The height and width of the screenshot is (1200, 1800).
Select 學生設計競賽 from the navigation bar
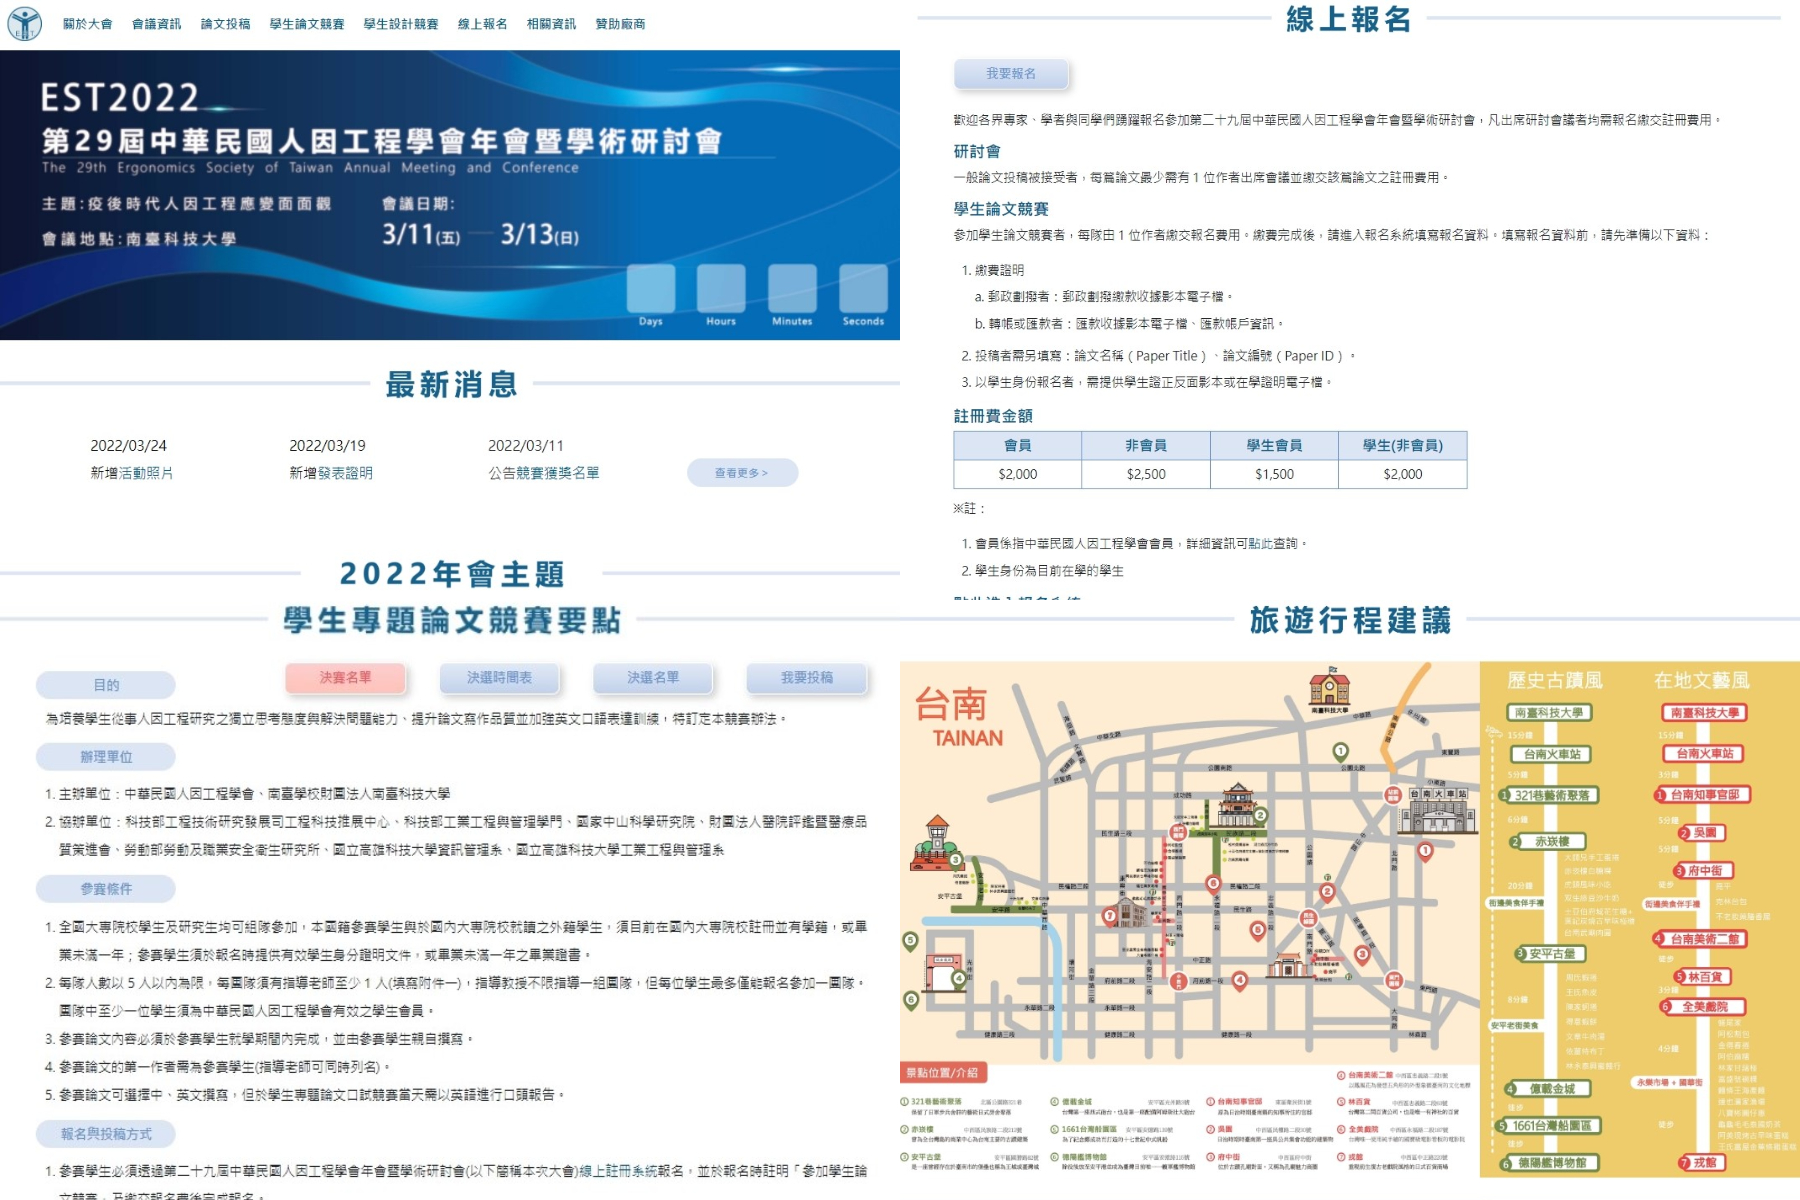pos(403,24)
